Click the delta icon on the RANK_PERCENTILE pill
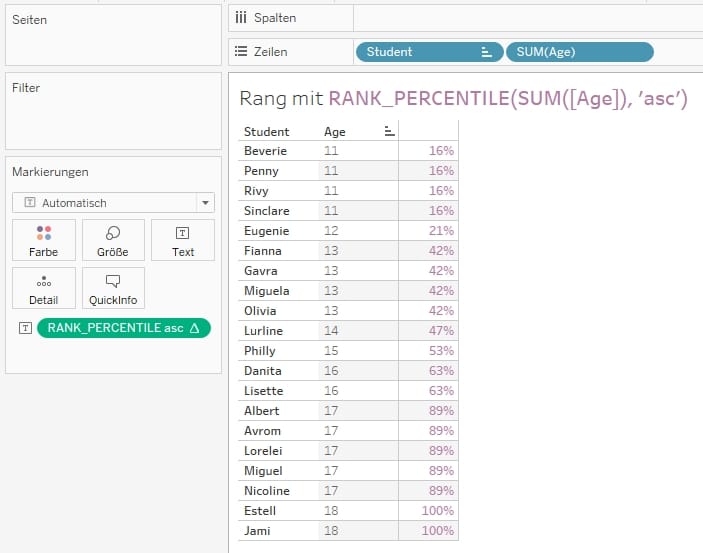This screenshot has height=553, width=703. [194, 328]
